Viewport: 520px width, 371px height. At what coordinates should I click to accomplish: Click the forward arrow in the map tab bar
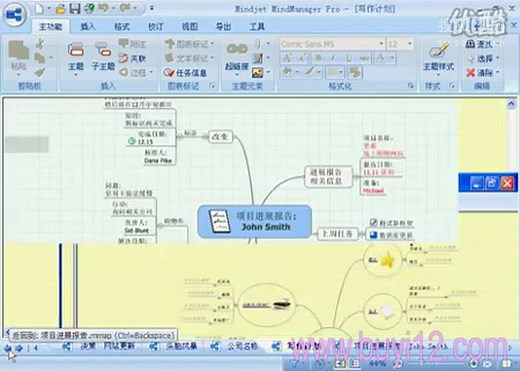click(19, 348)
